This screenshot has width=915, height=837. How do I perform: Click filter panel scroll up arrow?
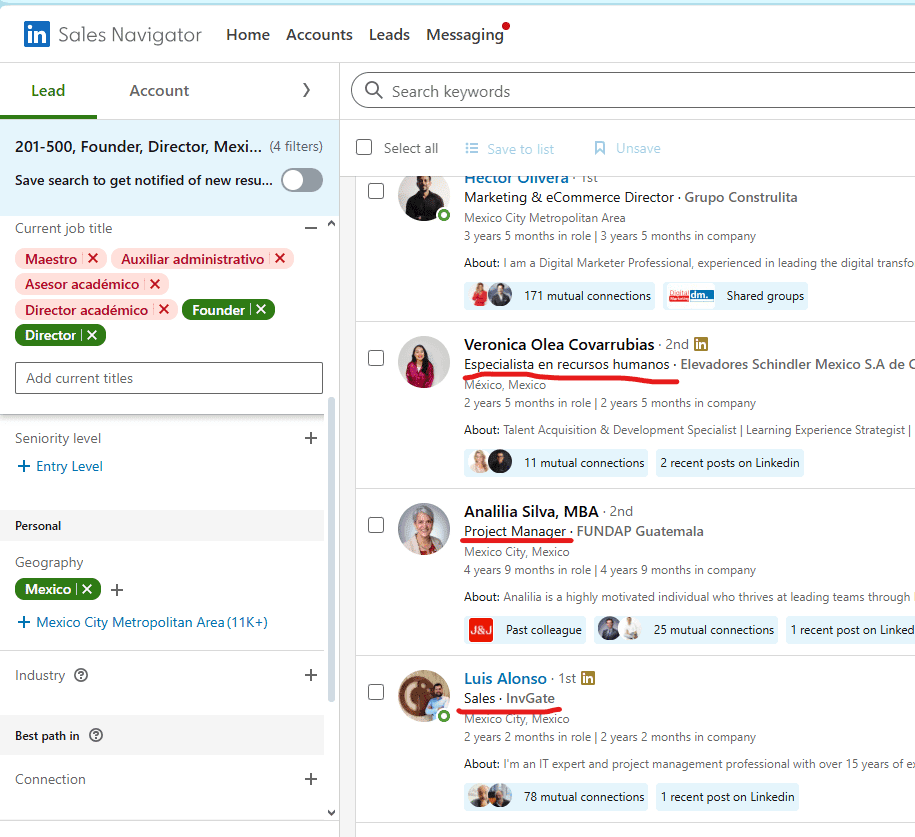(x=331, y=223)
